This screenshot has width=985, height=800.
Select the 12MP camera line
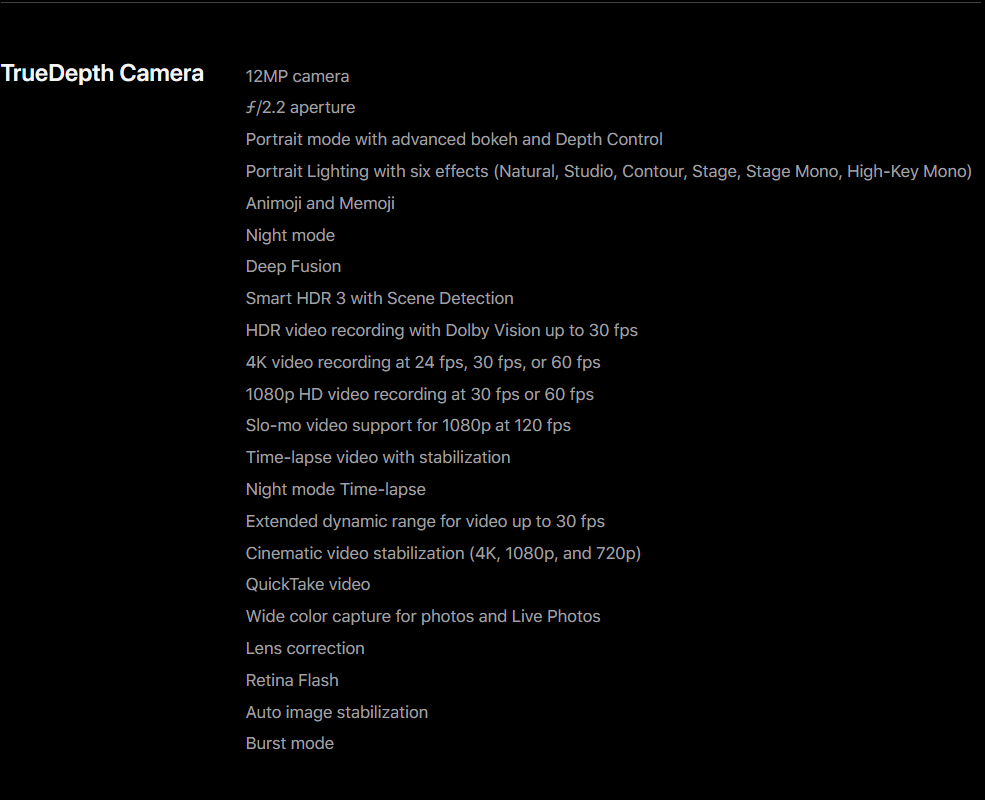[297, 77]
